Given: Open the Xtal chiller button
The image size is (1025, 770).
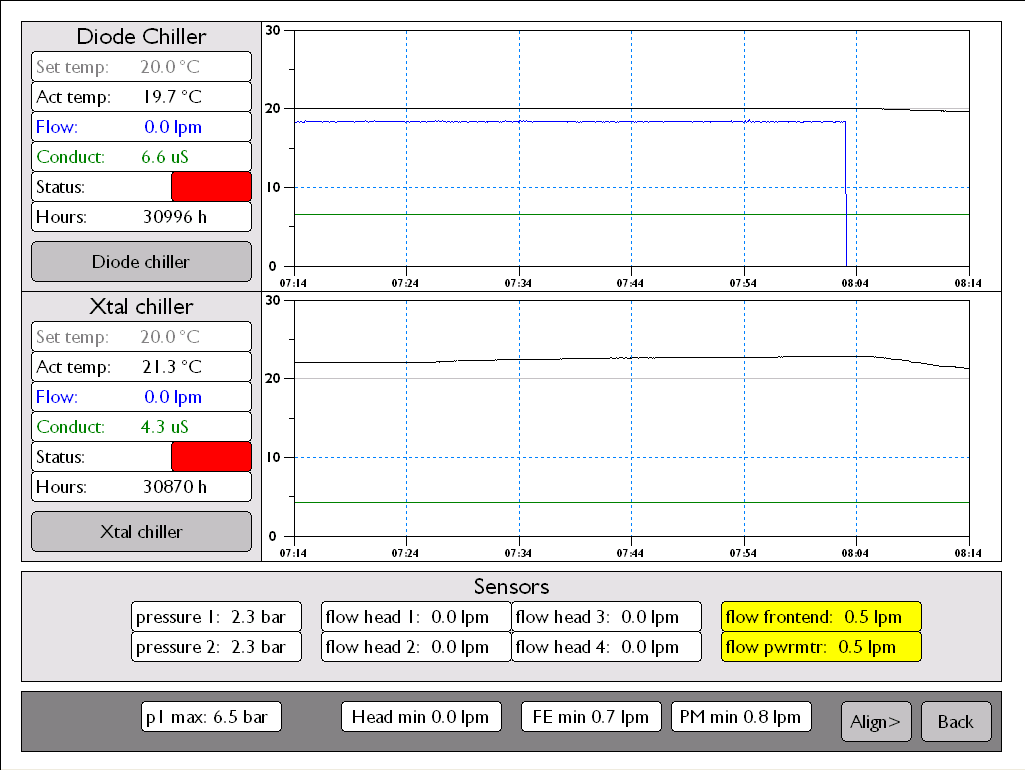Looking at the screenshot, I should point(141,531).
